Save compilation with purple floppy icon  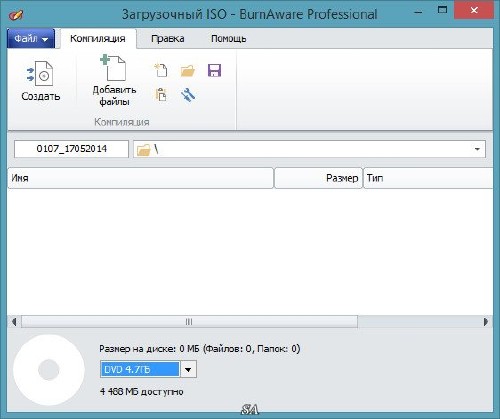[x=214, y=70]
